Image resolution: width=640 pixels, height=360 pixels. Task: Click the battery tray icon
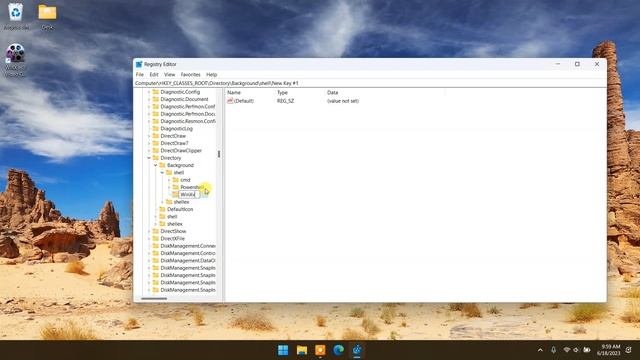point(587,350)
